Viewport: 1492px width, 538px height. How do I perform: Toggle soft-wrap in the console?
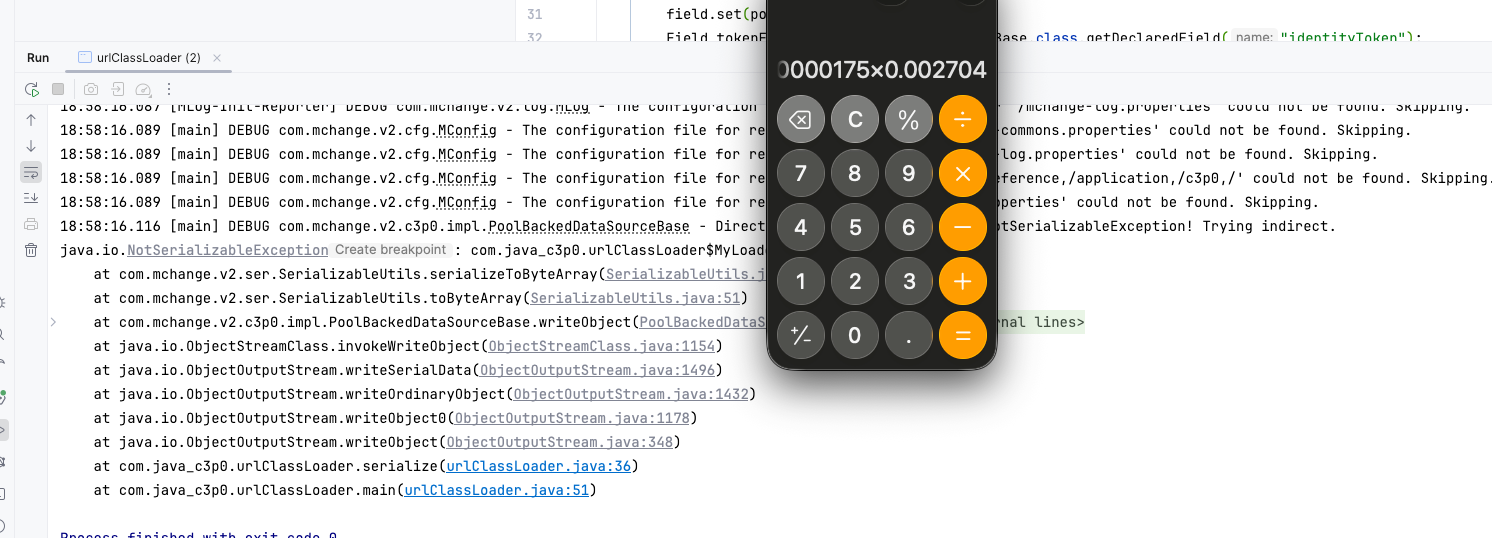tap(31, 172)
